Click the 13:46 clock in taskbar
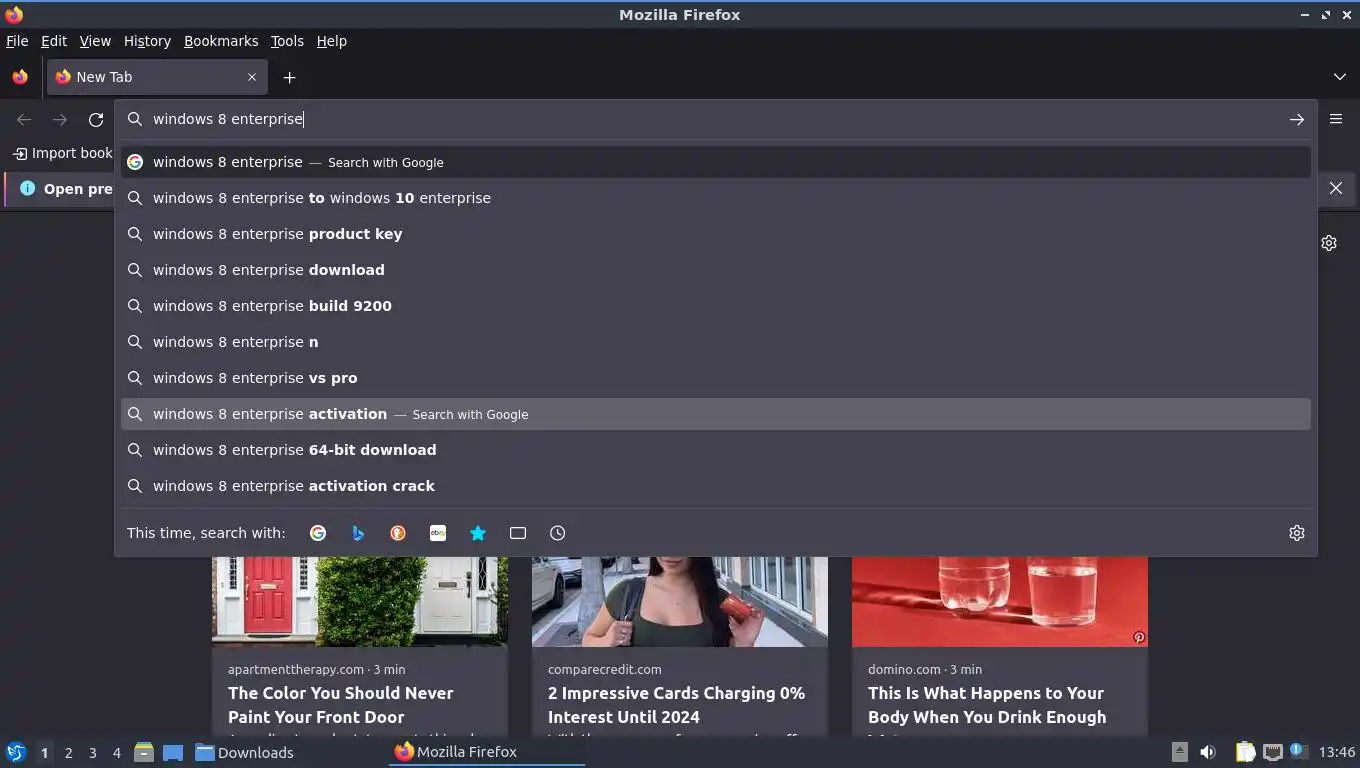 tap(1337, 752)
